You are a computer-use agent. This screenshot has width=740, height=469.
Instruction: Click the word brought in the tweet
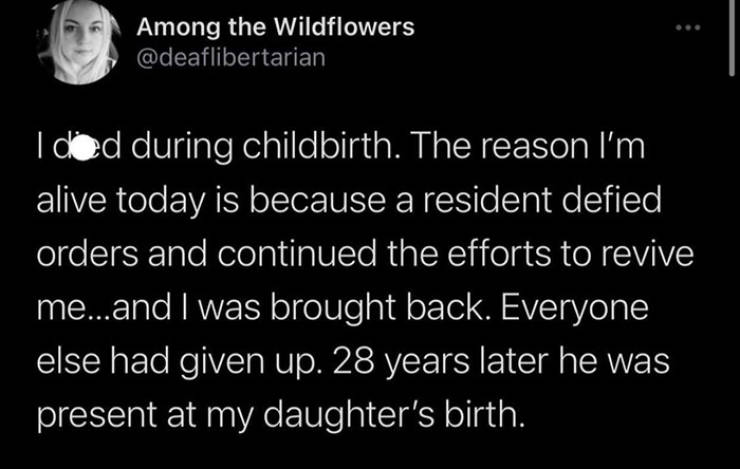[x=333, y=309]
